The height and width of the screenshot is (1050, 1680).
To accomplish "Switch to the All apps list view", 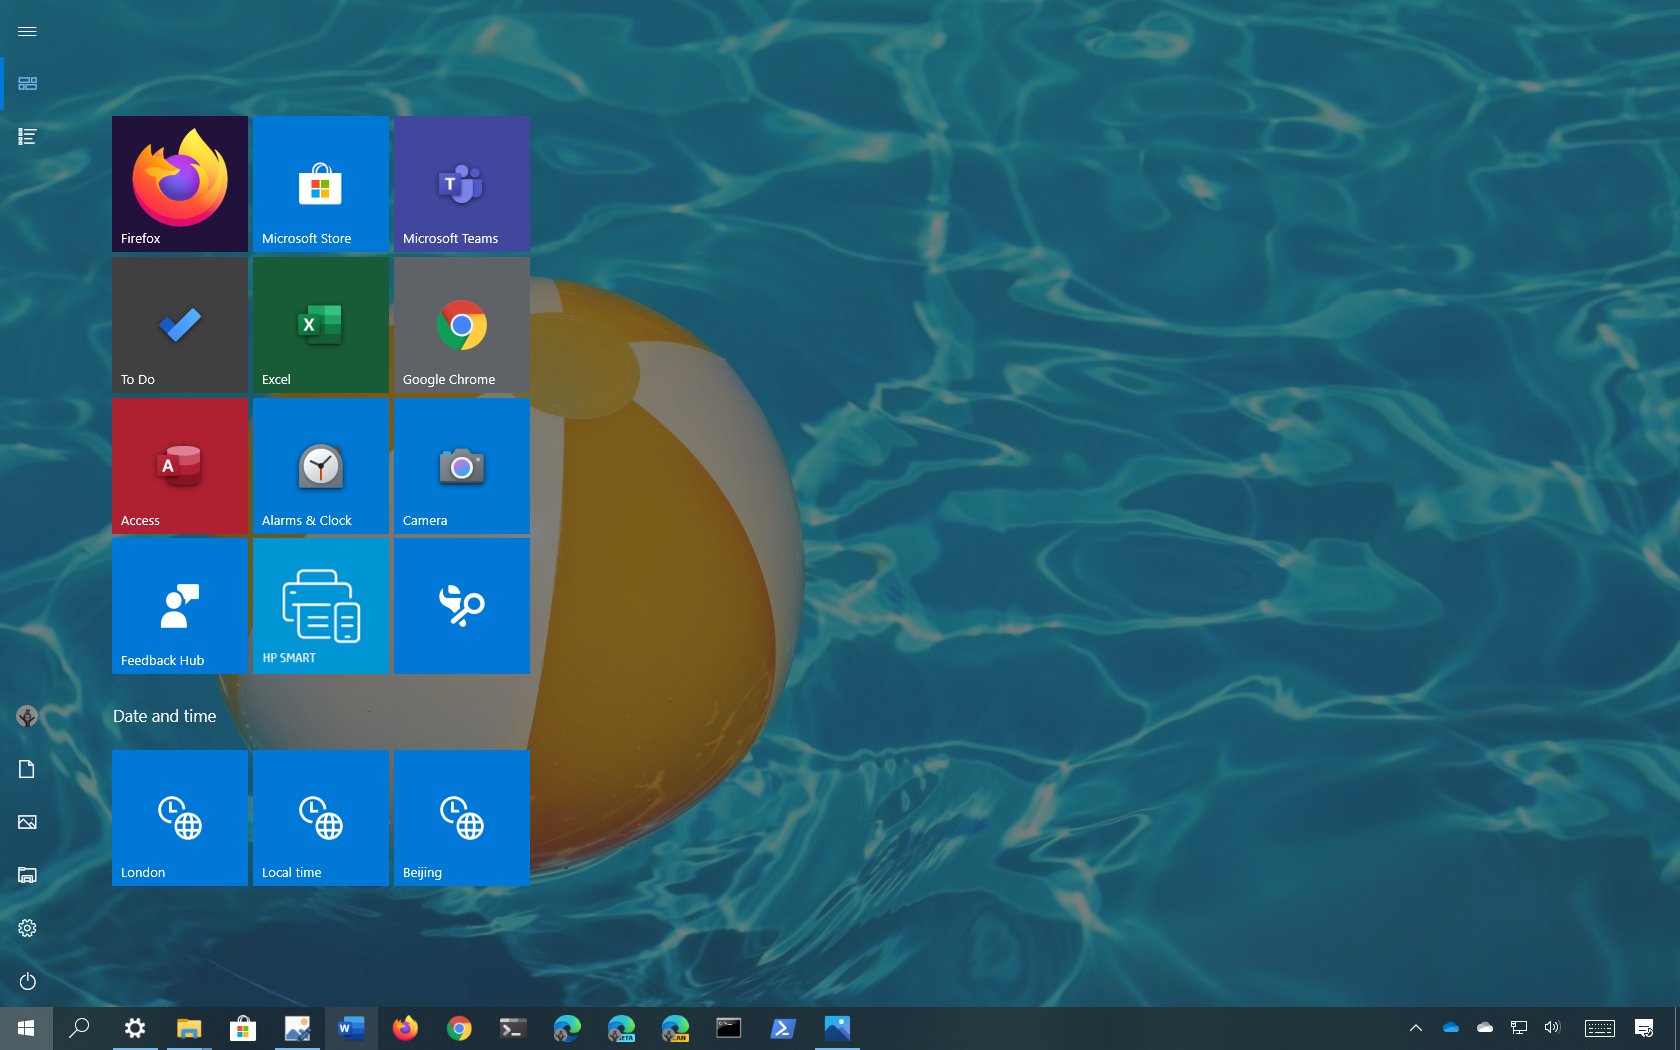I will coord(27,137).
